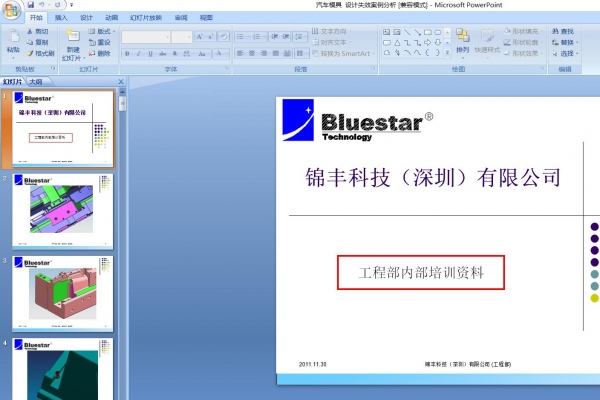Image resolution: width=600 pixels, height=400 pixels.
Task: Toggle text shadow formatting
Action: click(x=174, y=54)
